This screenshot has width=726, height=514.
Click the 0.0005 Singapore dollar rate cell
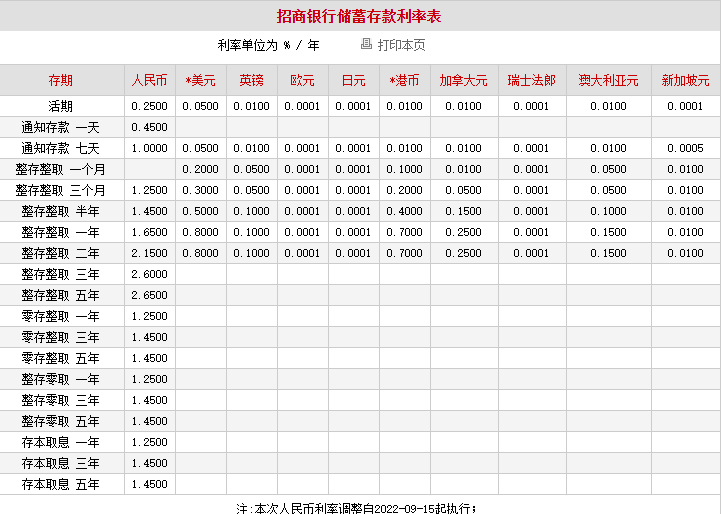[x=685, y=148]
